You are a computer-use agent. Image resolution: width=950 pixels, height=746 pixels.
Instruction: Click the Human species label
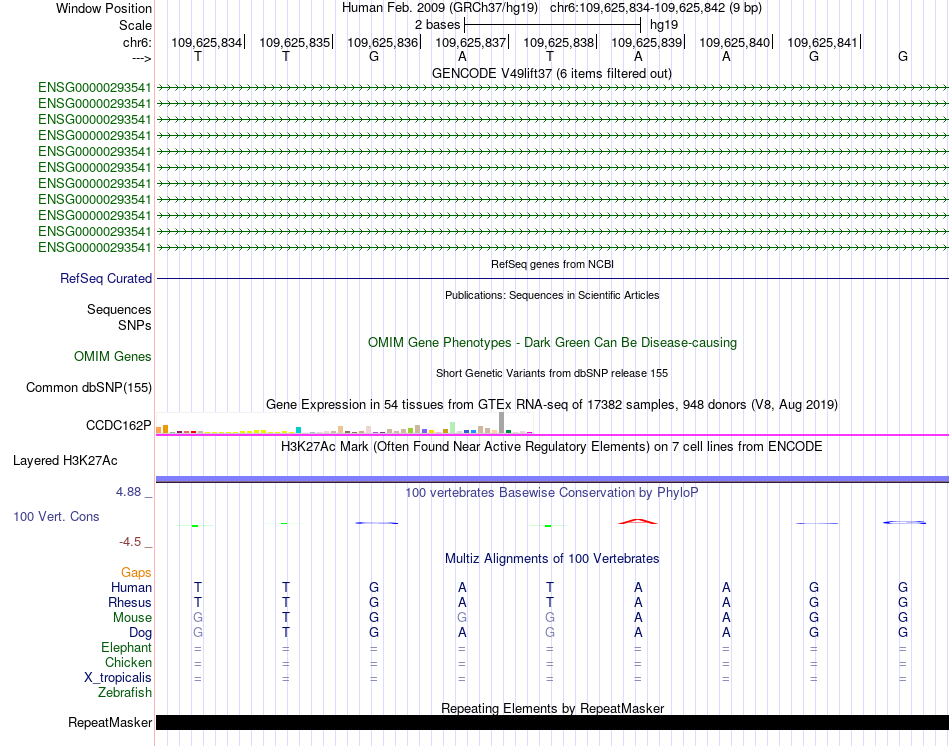131,587
